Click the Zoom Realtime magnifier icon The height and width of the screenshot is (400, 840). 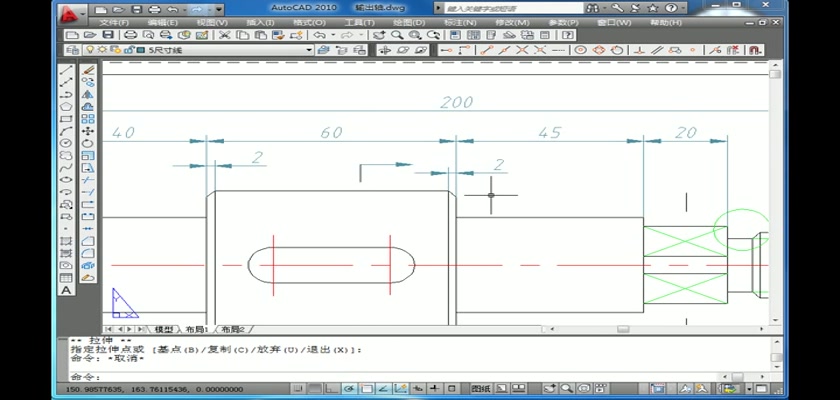(397, 35)
